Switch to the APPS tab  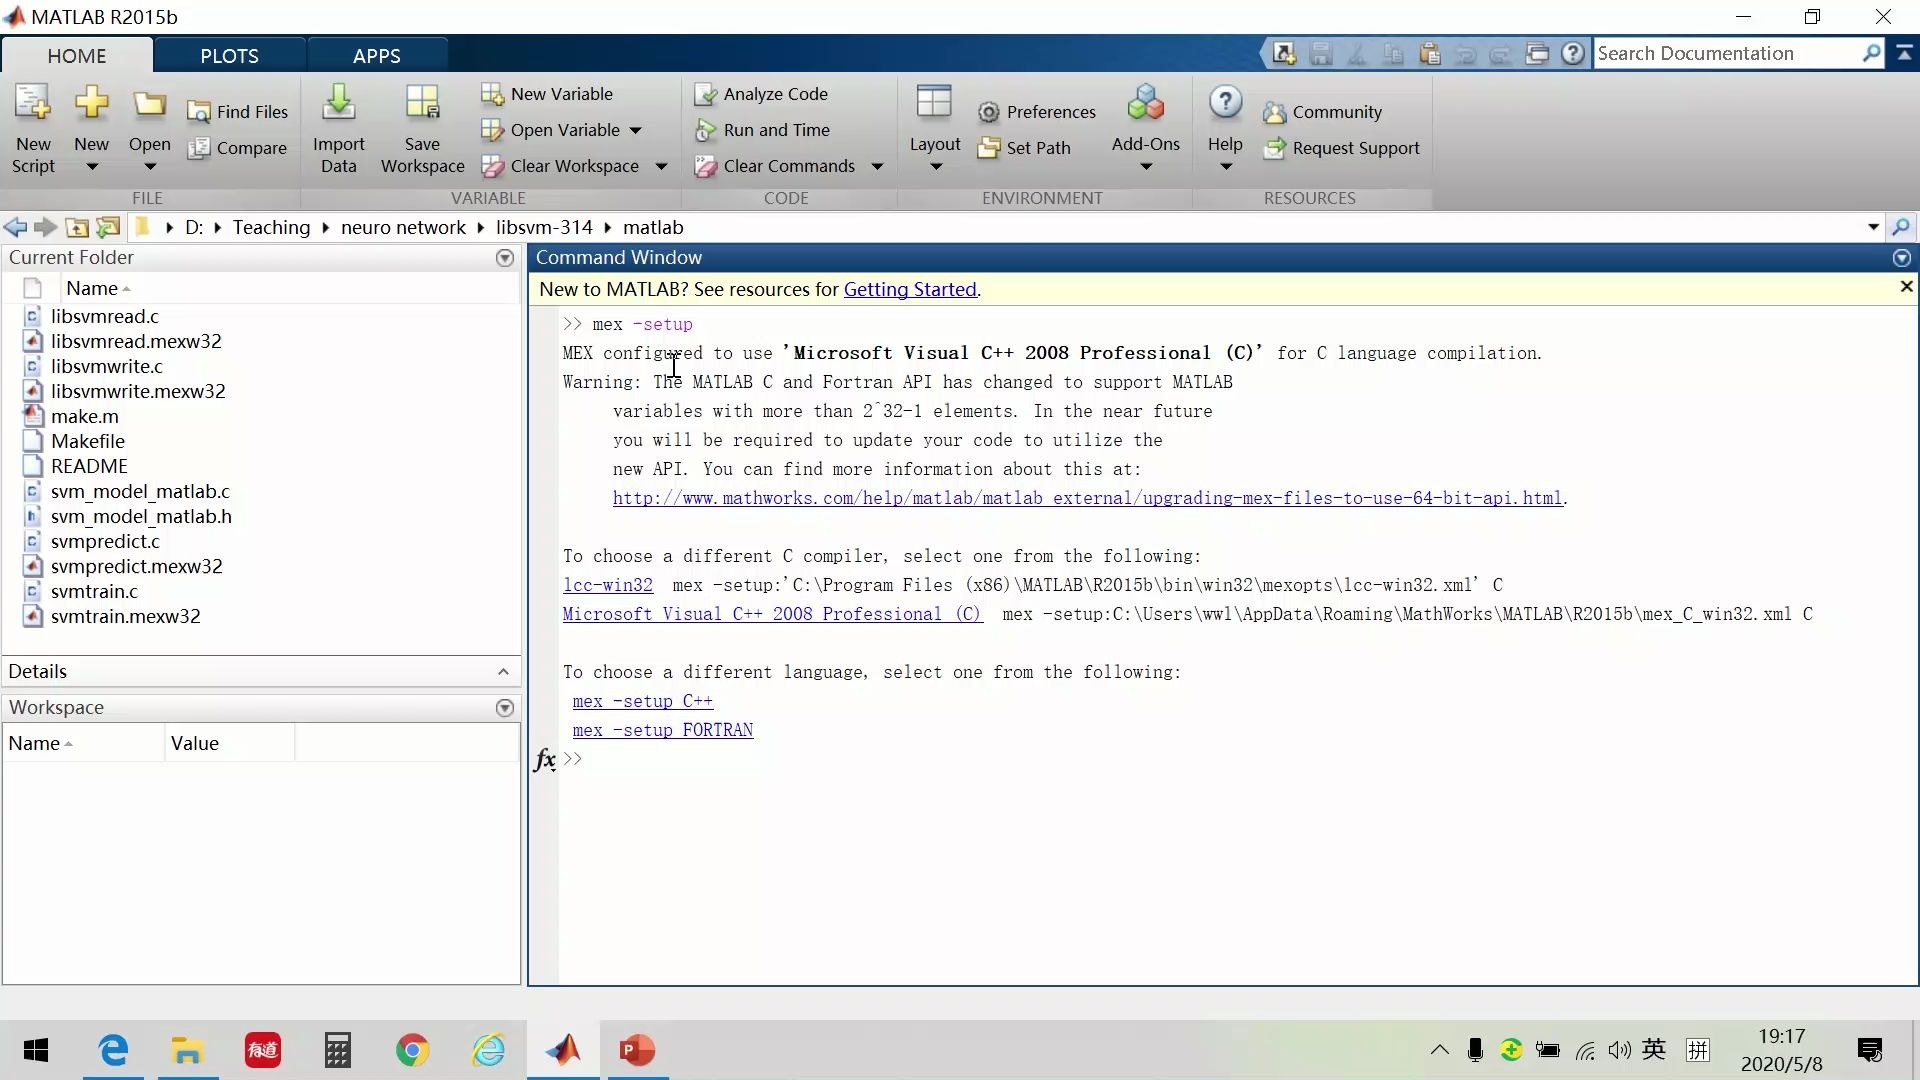tap(376, 56)
